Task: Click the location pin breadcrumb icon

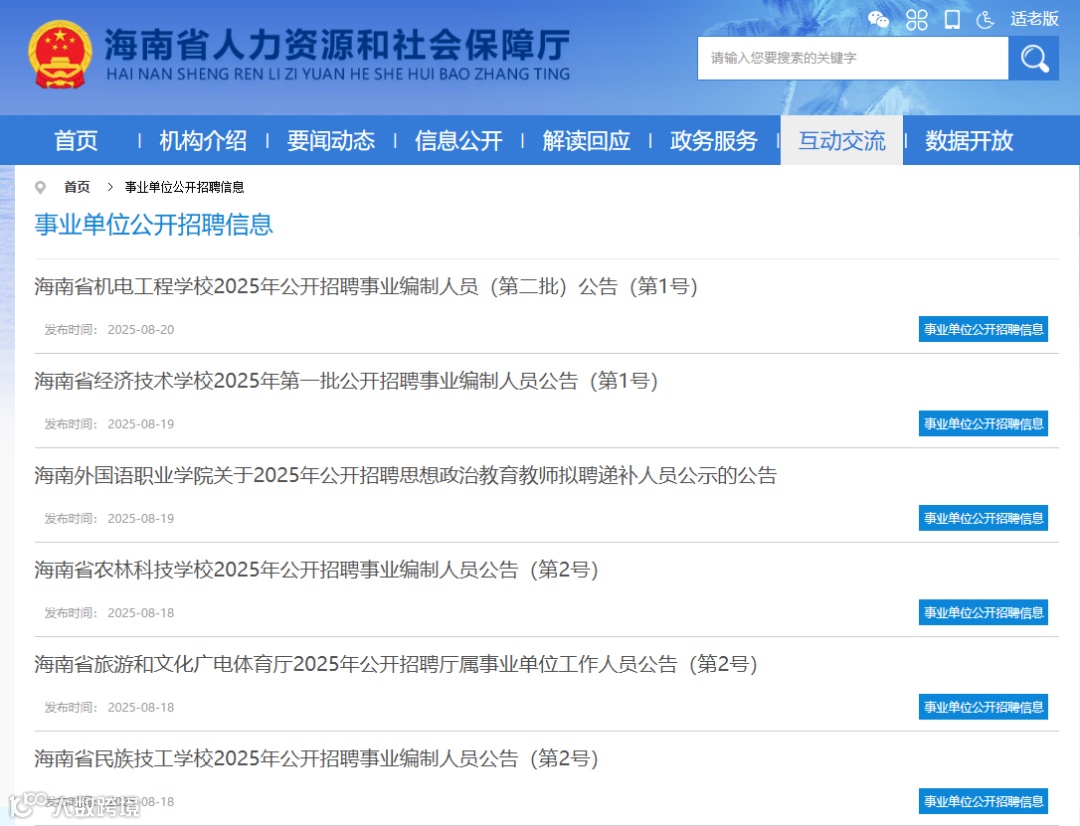Action: (x=40, y=187)
